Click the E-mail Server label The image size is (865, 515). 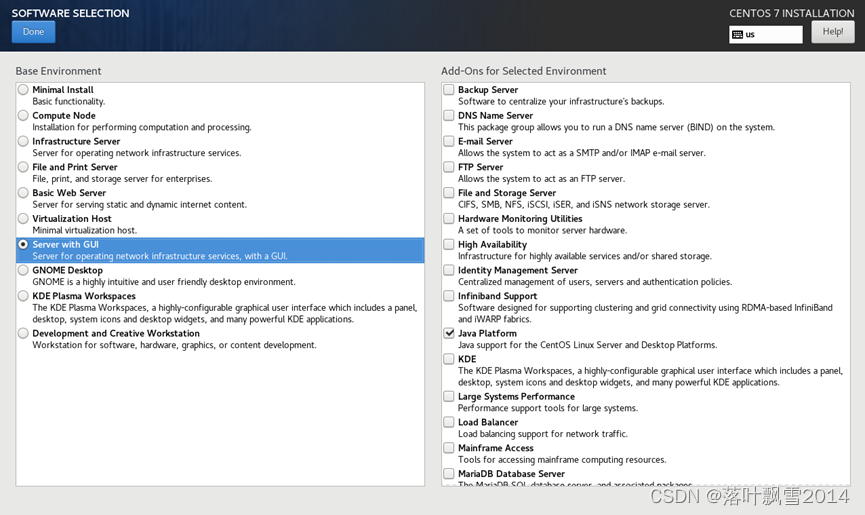pyautogui.click(x=485, y=141)
